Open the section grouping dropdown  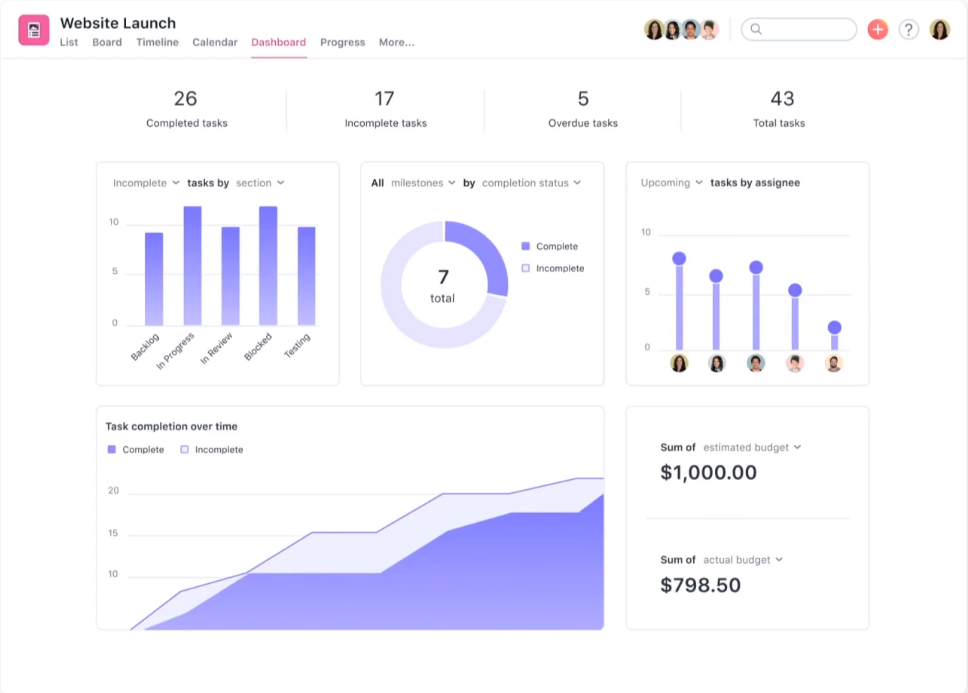(x=260, y=183)
